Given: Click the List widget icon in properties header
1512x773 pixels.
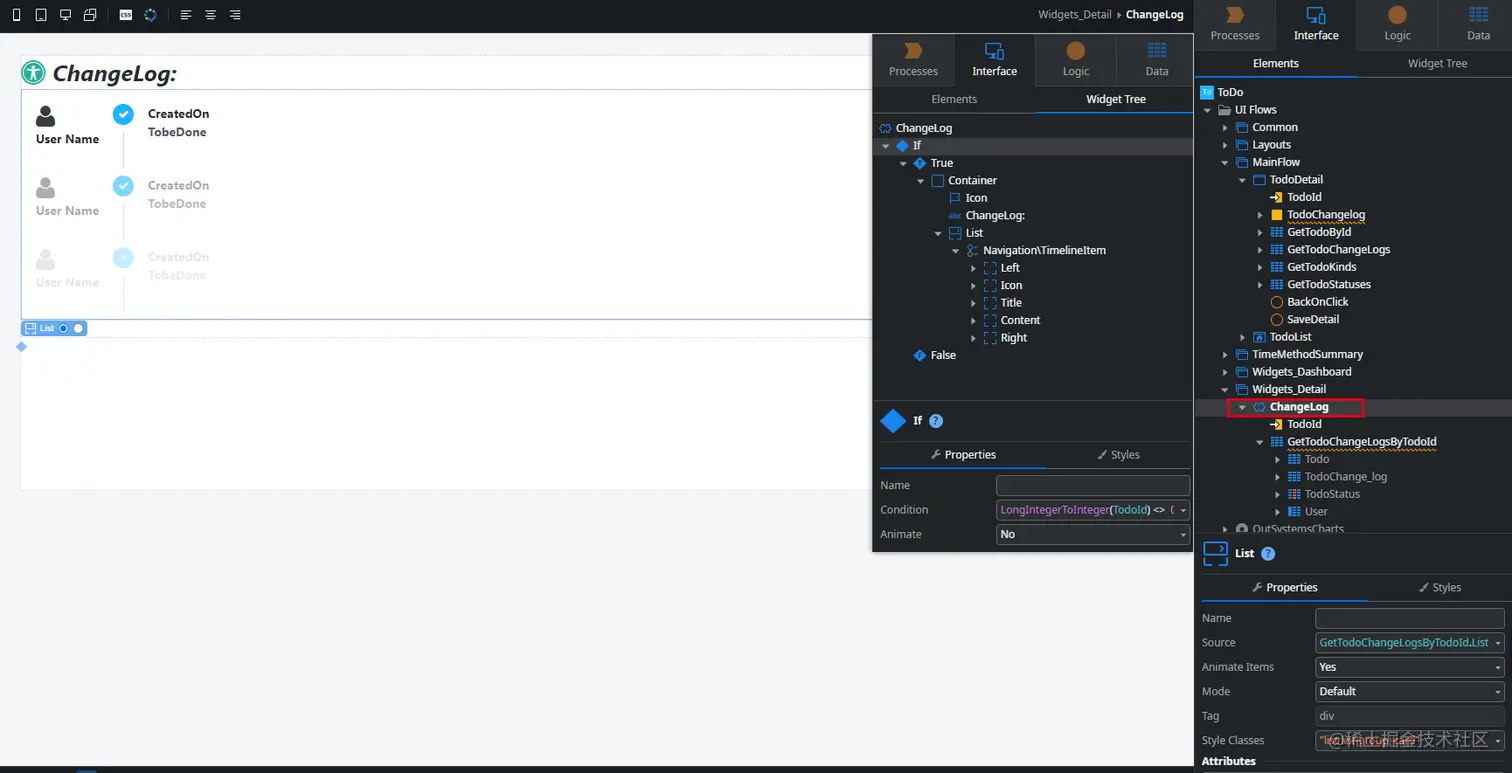Looking at the screenshot, I should pos(1215,554).
